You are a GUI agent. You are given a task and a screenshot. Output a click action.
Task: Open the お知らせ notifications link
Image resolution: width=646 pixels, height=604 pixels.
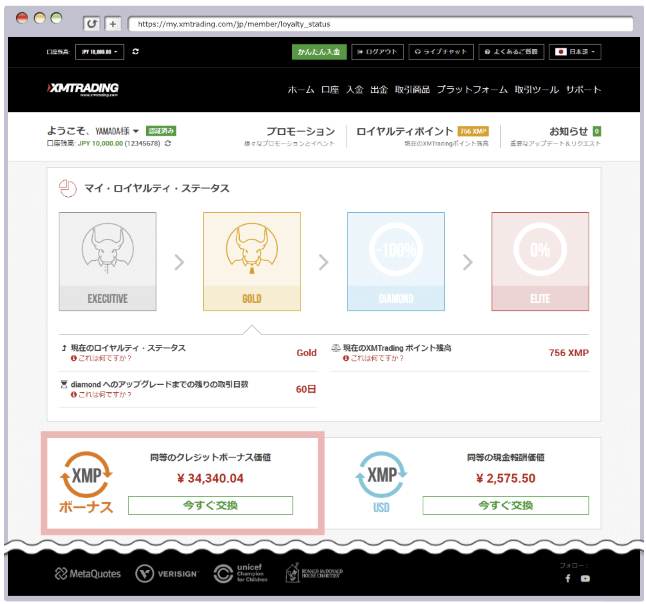click(x=569, y=131)
